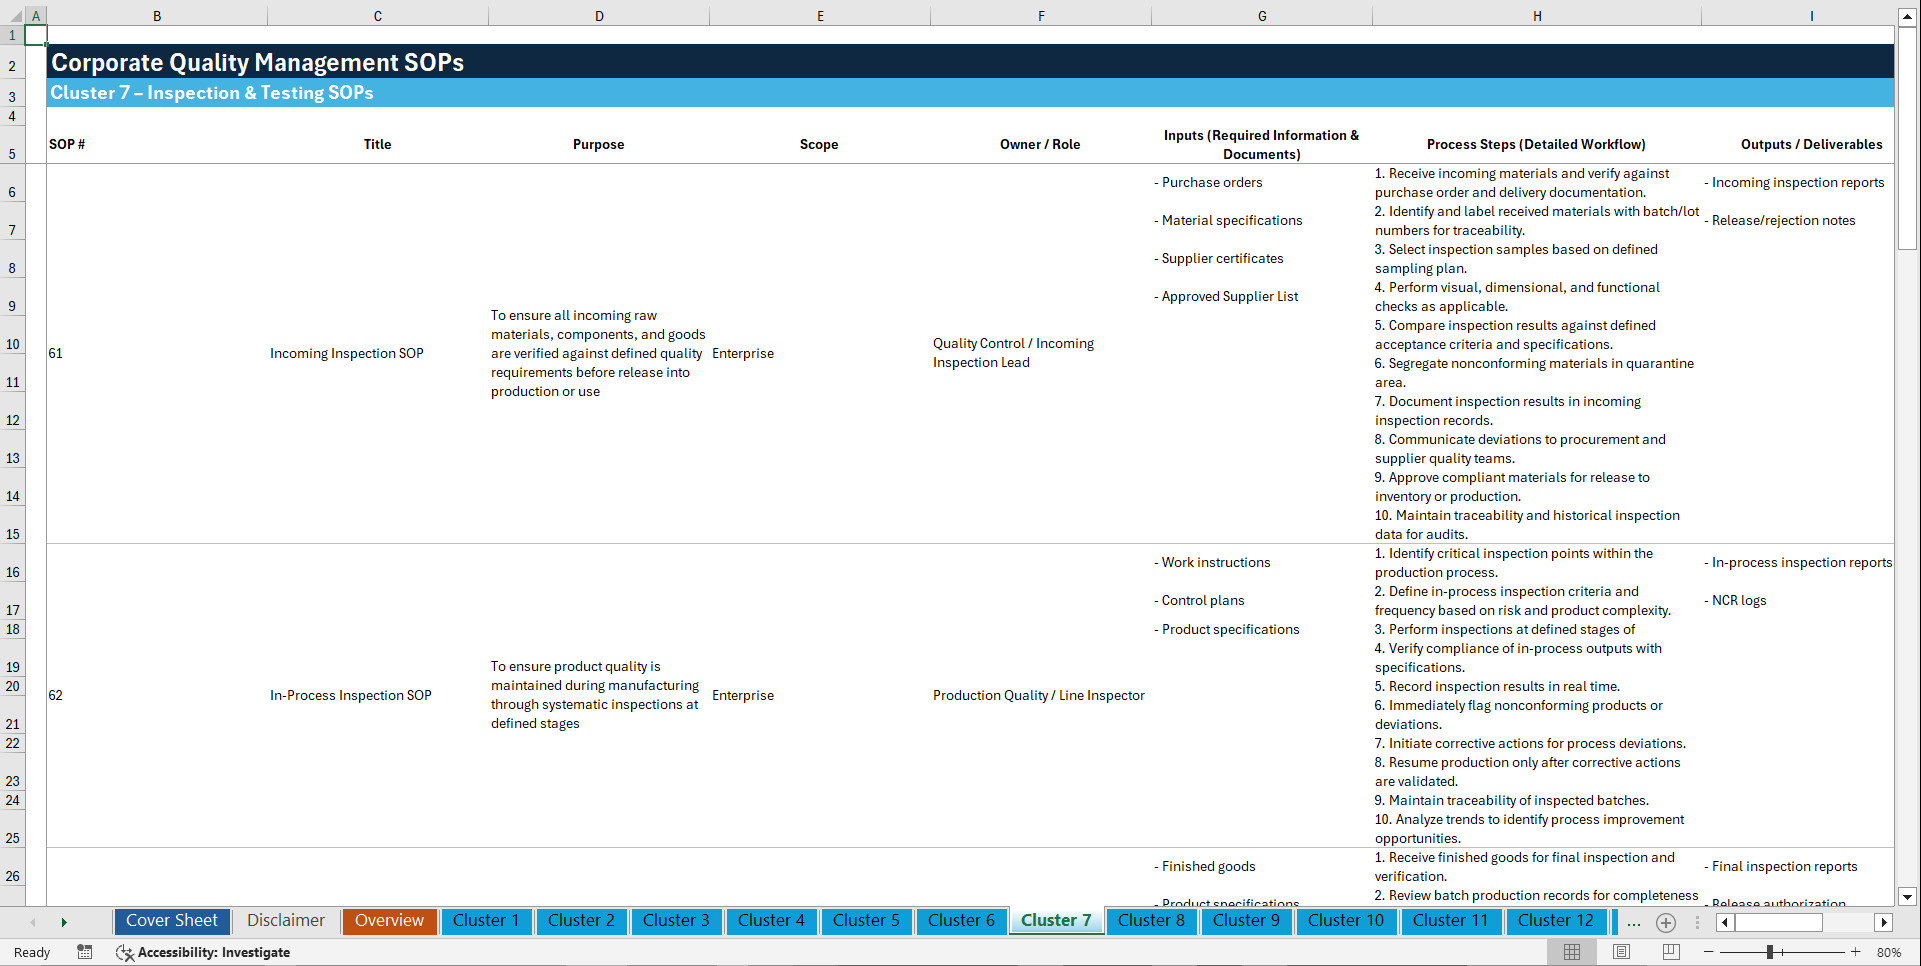Show more sheet tabs via ellipsis
1921x966 pixels.
coord(1634,922)
